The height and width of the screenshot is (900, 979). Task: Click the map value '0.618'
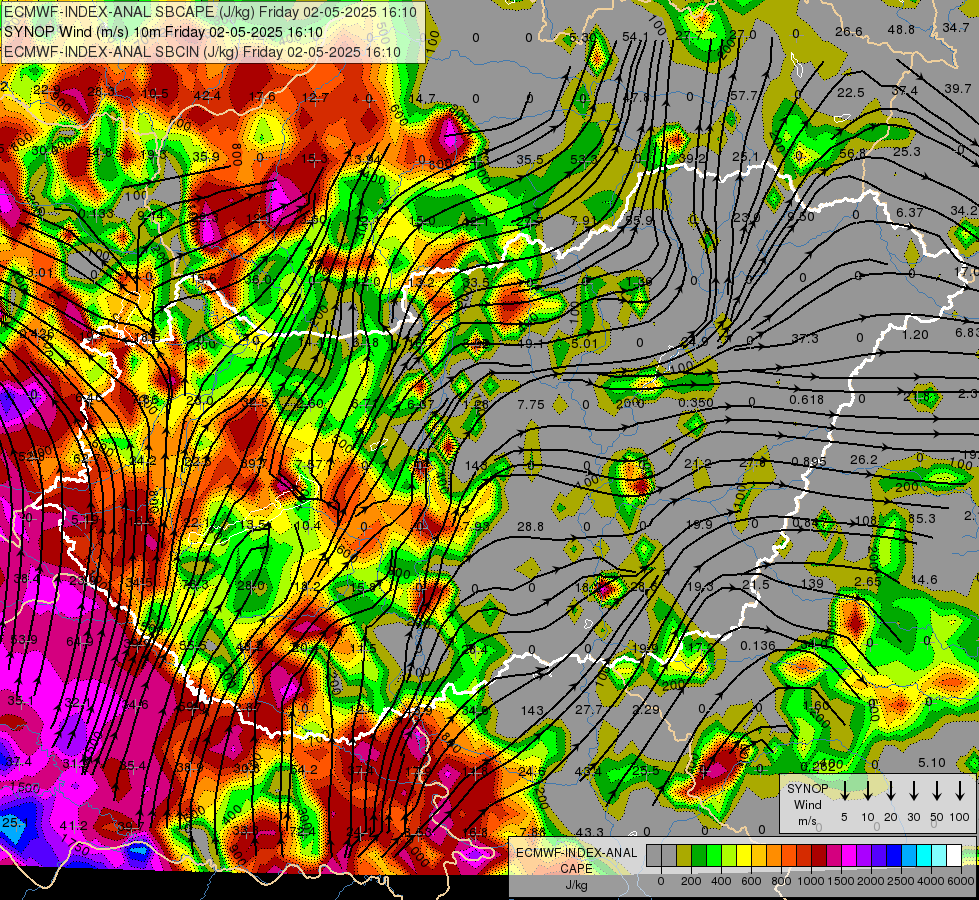806,399
